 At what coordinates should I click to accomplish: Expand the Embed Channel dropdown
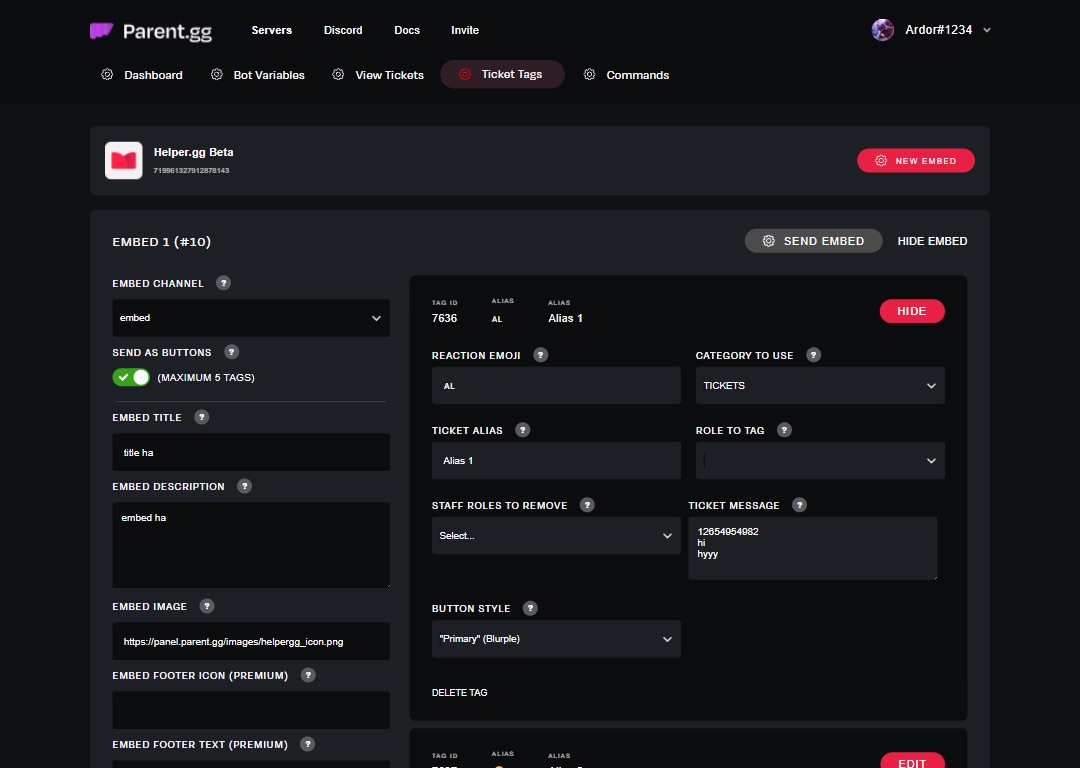click(251, 318)
